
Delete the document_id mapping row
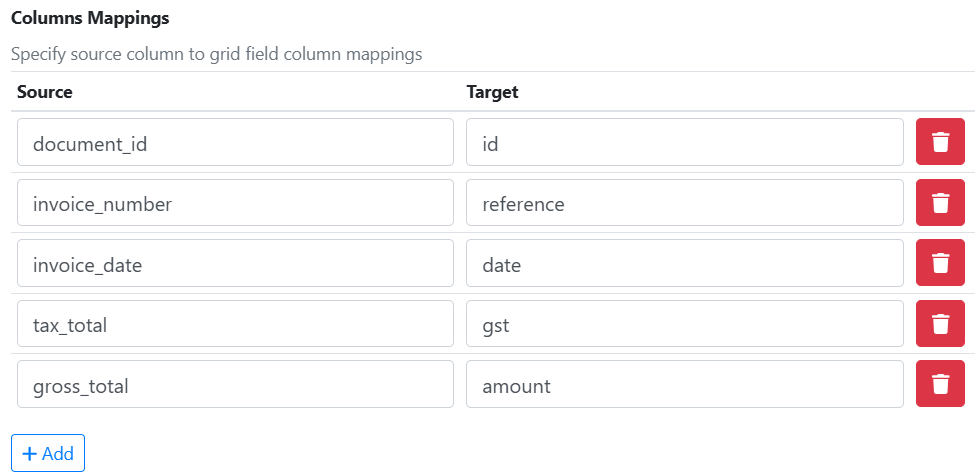point(940,142)
